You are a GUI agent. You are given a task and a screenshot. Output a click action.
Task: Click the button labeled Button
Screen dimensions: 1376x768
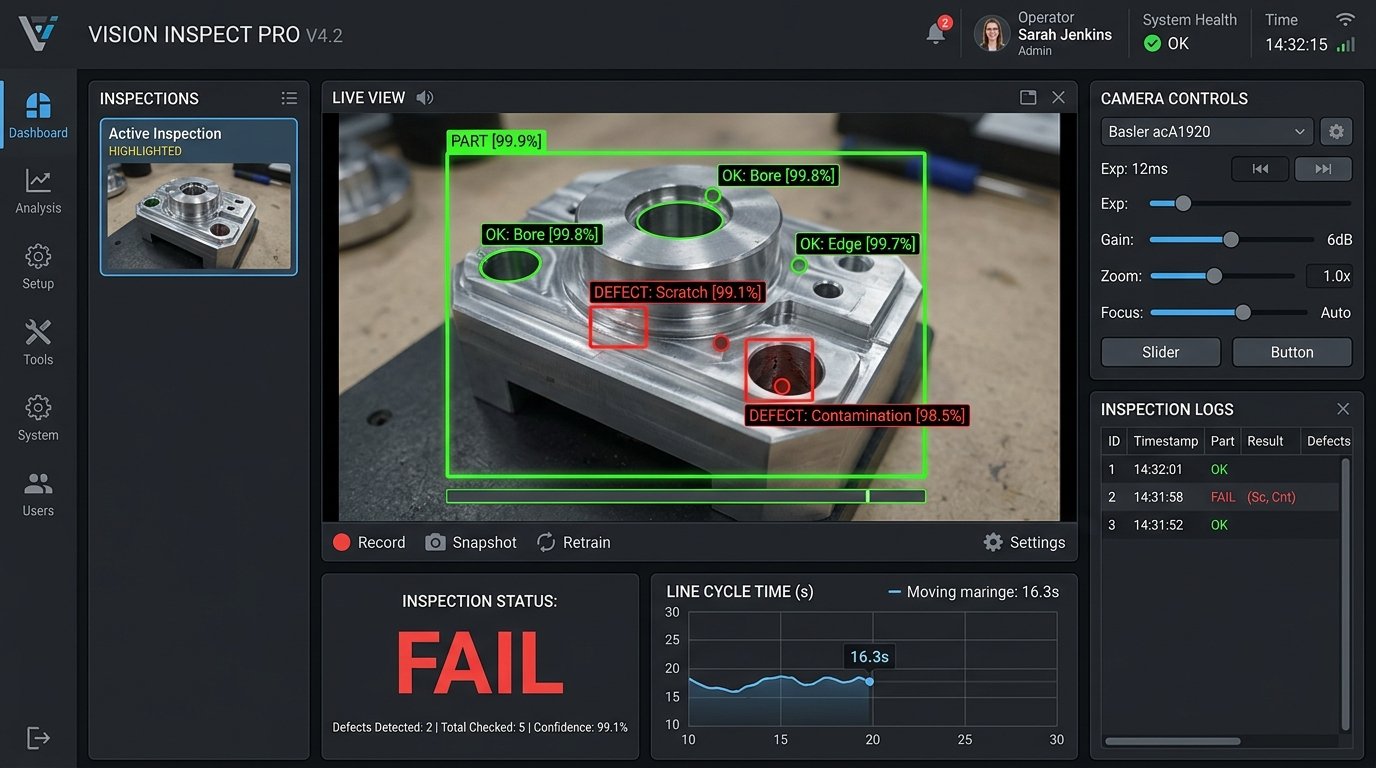(x=1292, y=352)
